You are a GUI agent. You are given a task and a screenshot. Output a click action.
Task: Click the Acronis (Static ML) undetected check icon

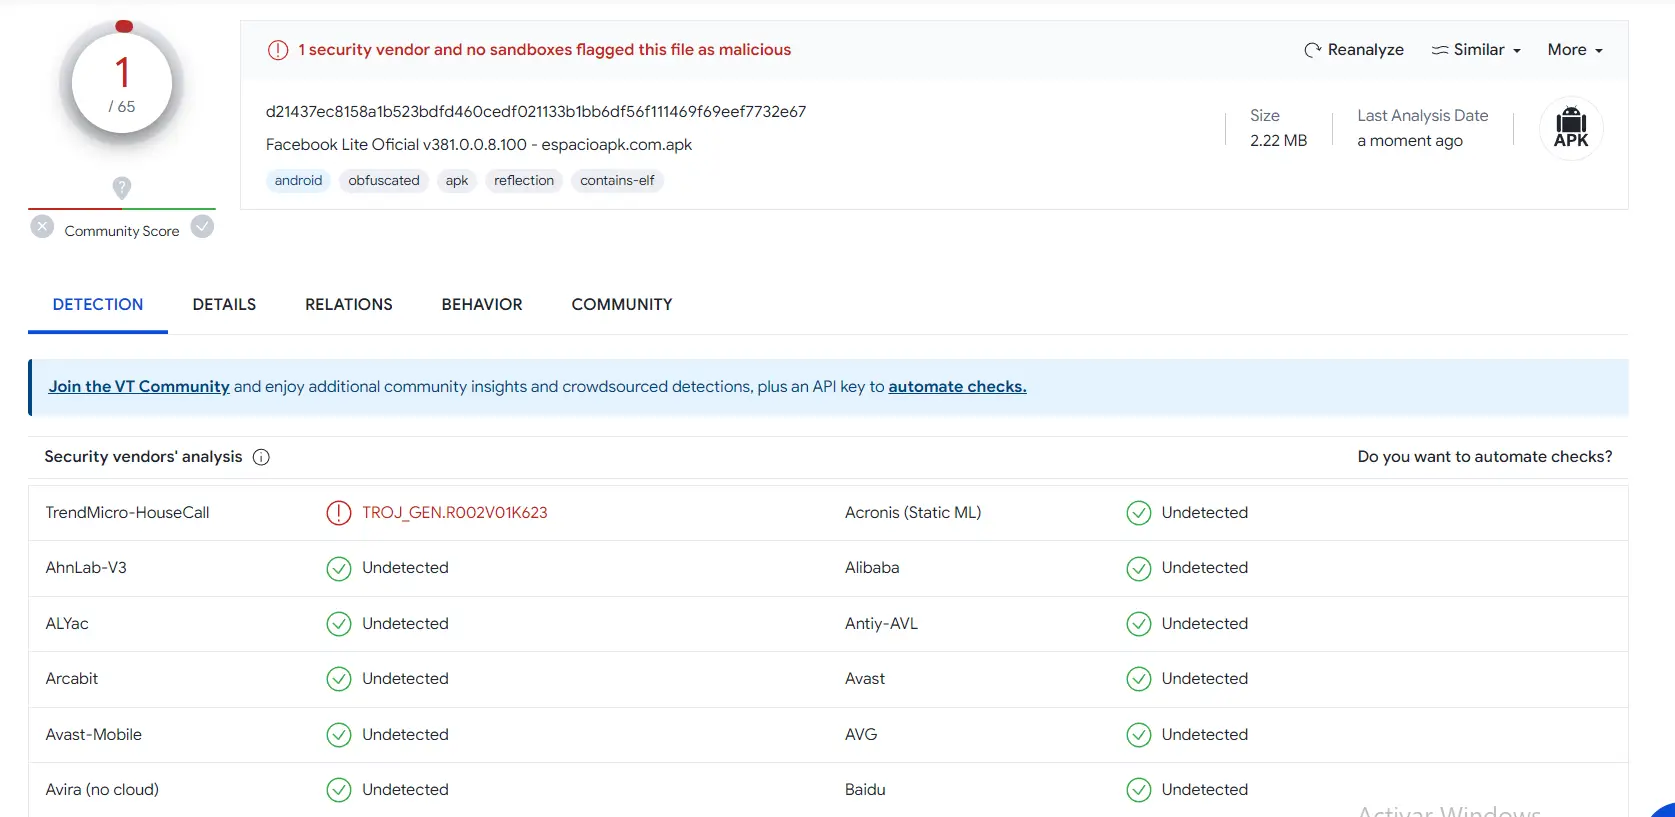point(1138,513)
